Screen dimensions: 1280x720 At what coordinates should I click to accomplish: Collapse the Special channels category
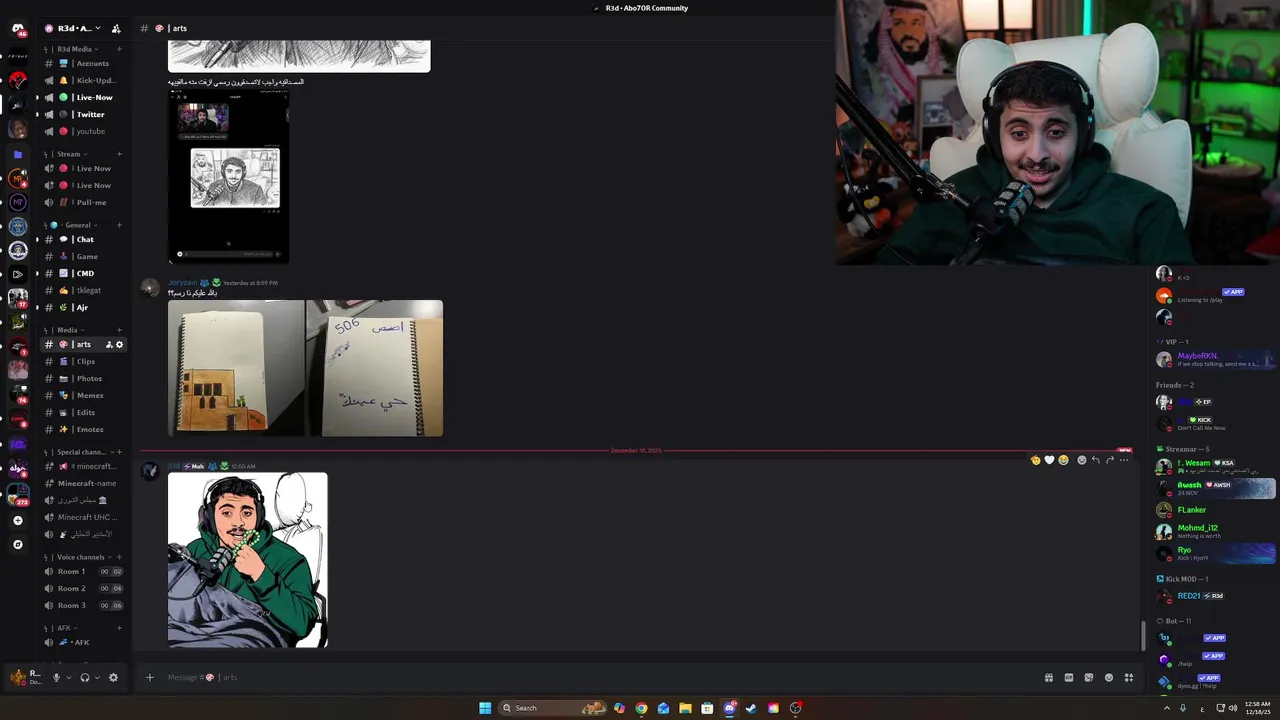click(80, 452)
